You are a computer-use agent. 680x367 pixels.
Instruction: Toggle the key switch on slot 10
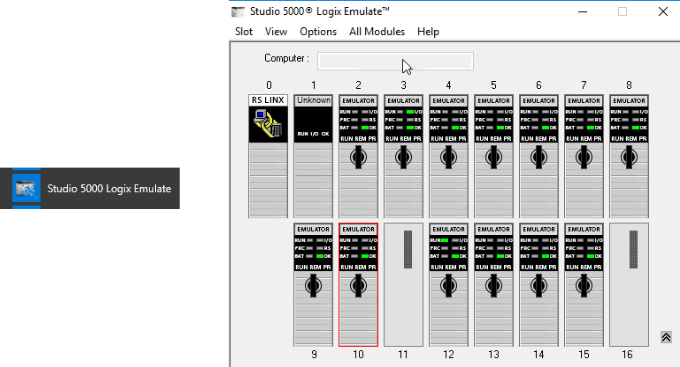(x=358, y=286)
